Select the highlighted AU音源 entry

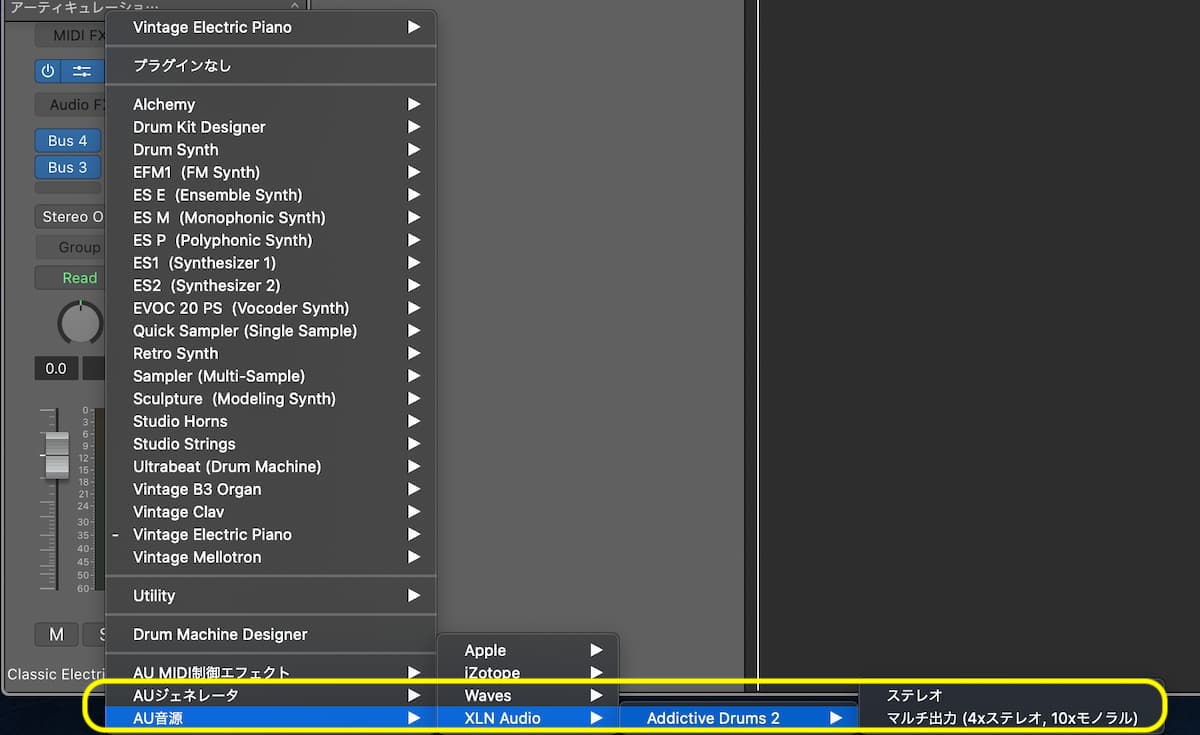(x=272, y=717)
